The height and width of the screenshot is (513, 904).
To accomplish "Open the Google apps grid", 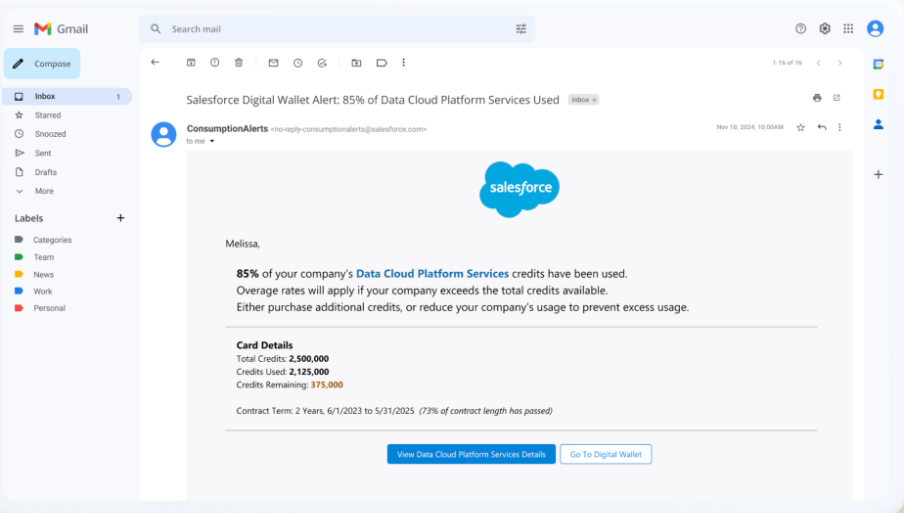I will pyautogui.click(x=848, y=28).
